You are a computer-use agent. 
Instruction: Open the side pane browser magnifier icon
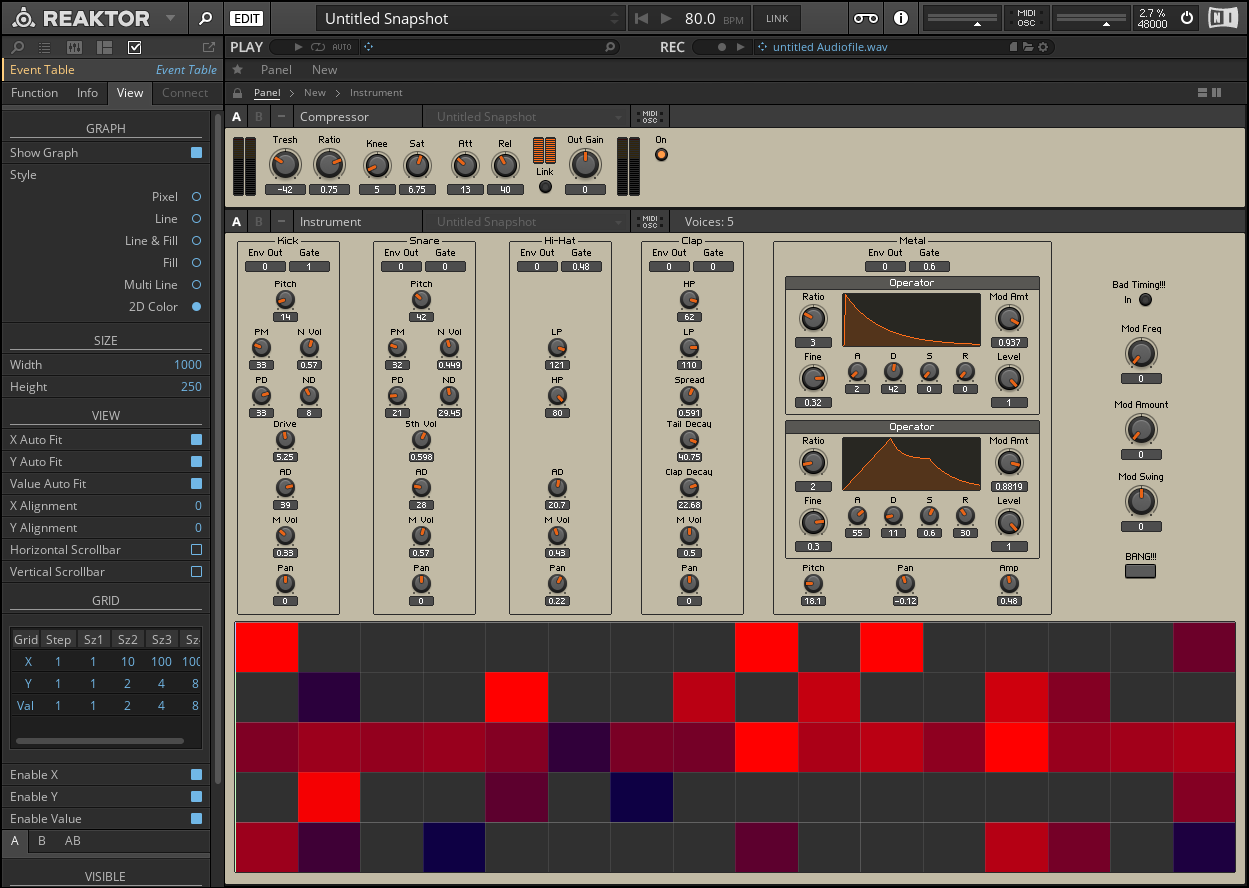(17, 47)
